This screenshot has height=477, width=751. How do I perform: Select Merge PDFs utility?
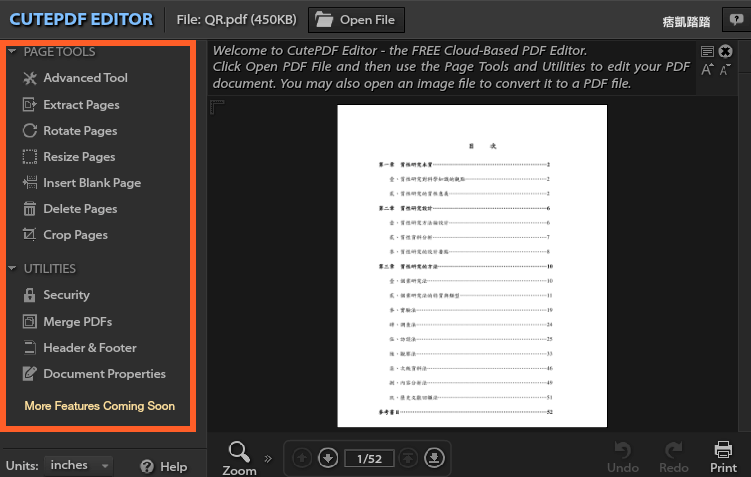tap(68, 321)
